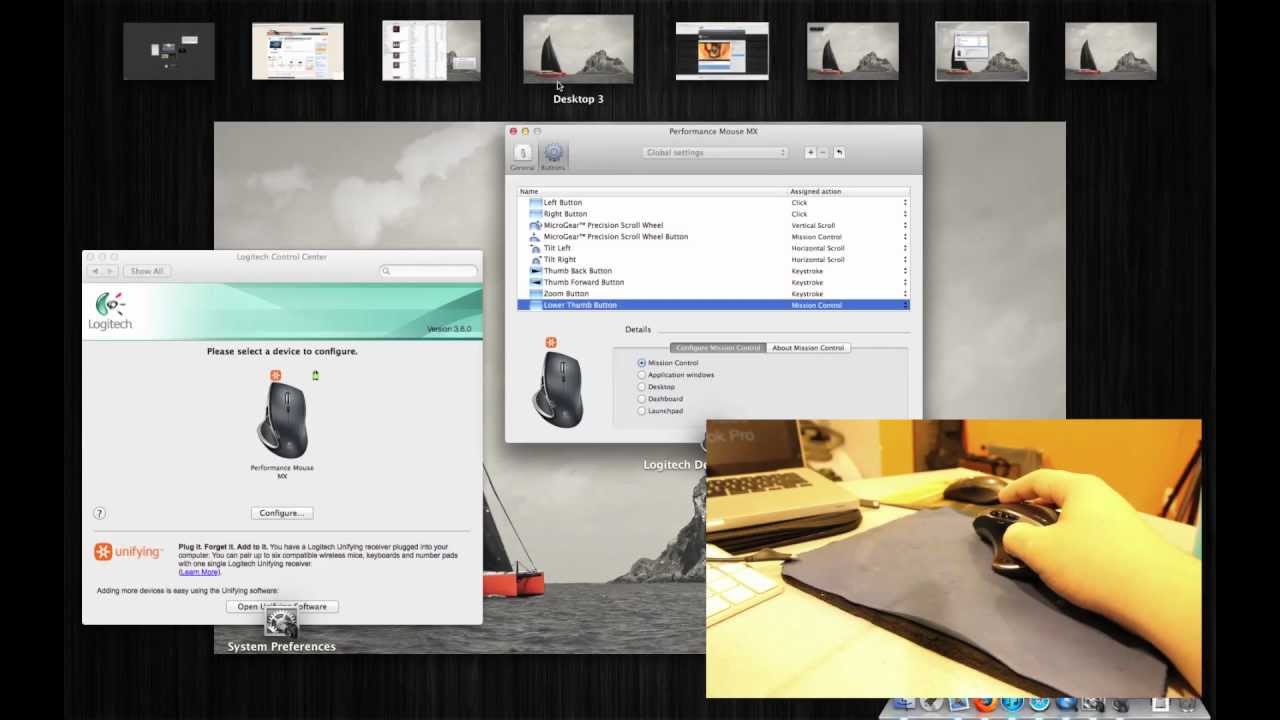The image size is (1280, 720).
Task: Select the Launchpad radio option
Action: (642, 411)
